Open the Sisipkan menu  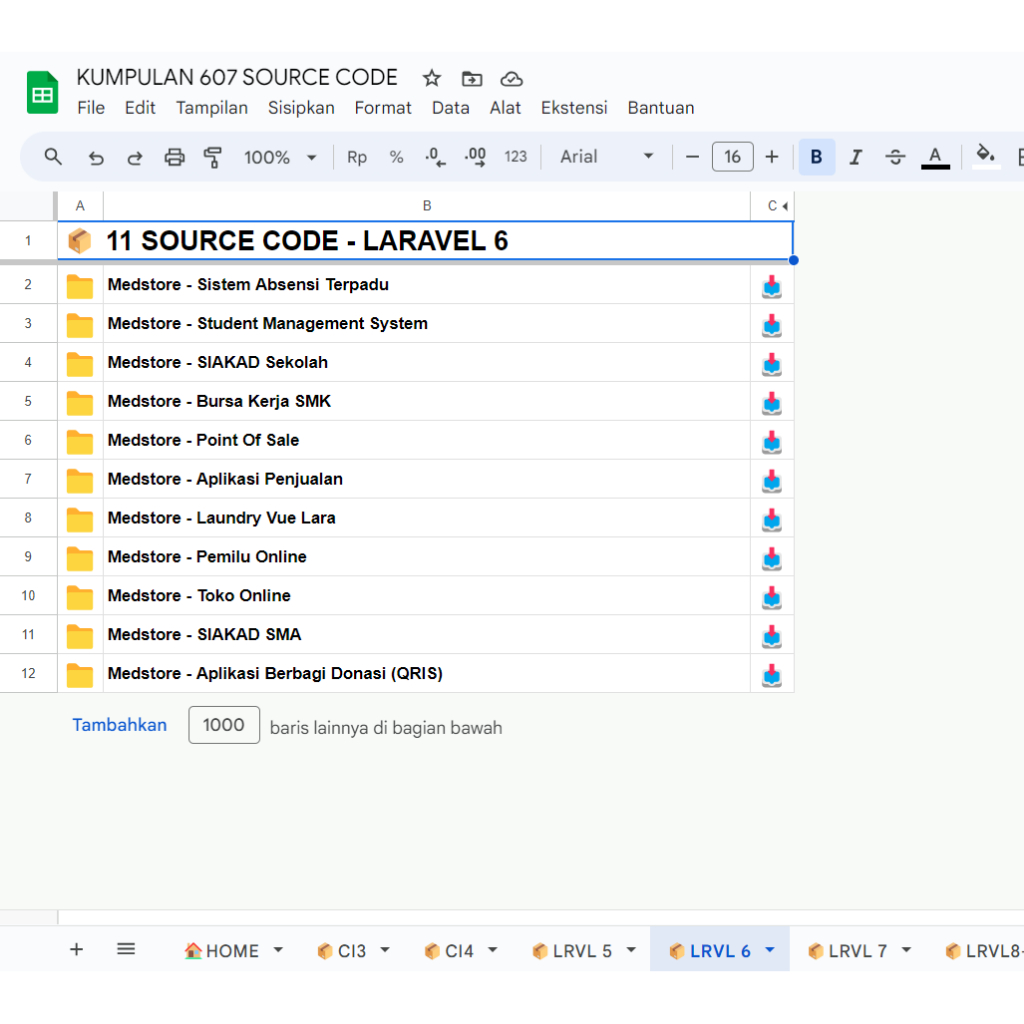click(301, 108)
